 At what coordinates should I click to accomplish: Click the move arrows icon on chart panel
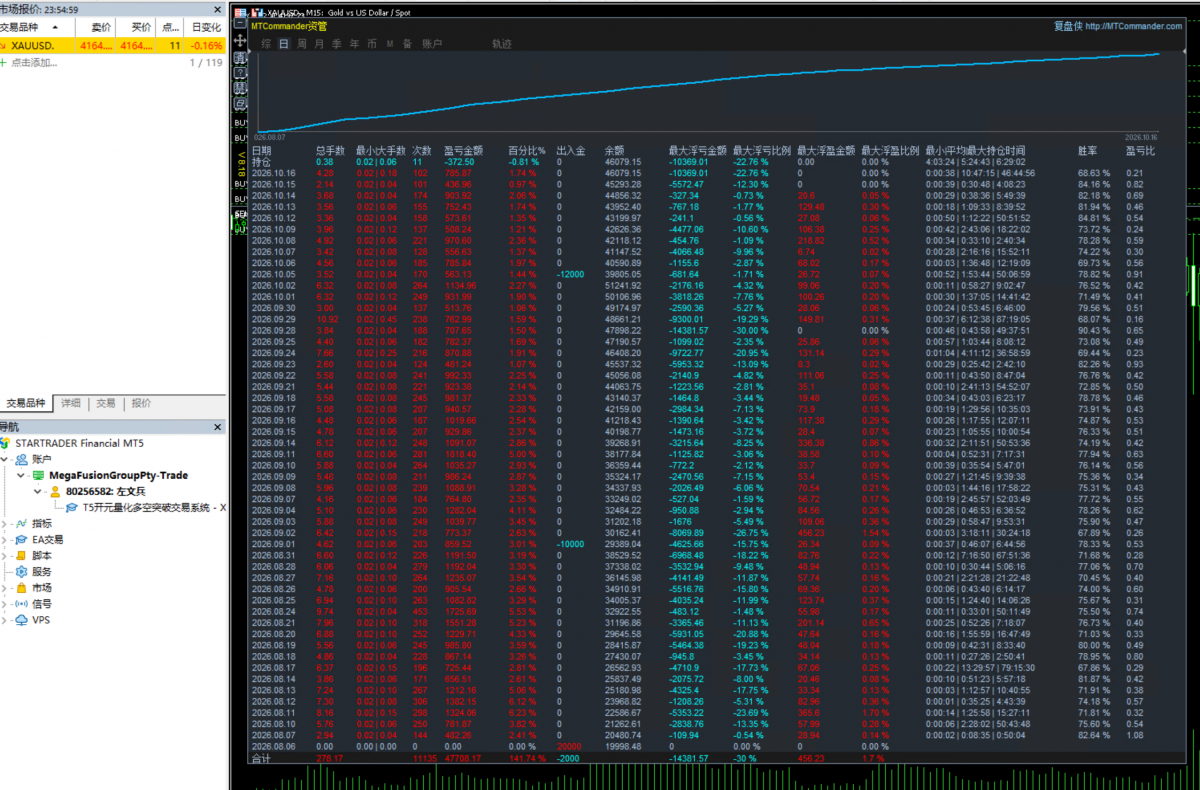point(240,41)
